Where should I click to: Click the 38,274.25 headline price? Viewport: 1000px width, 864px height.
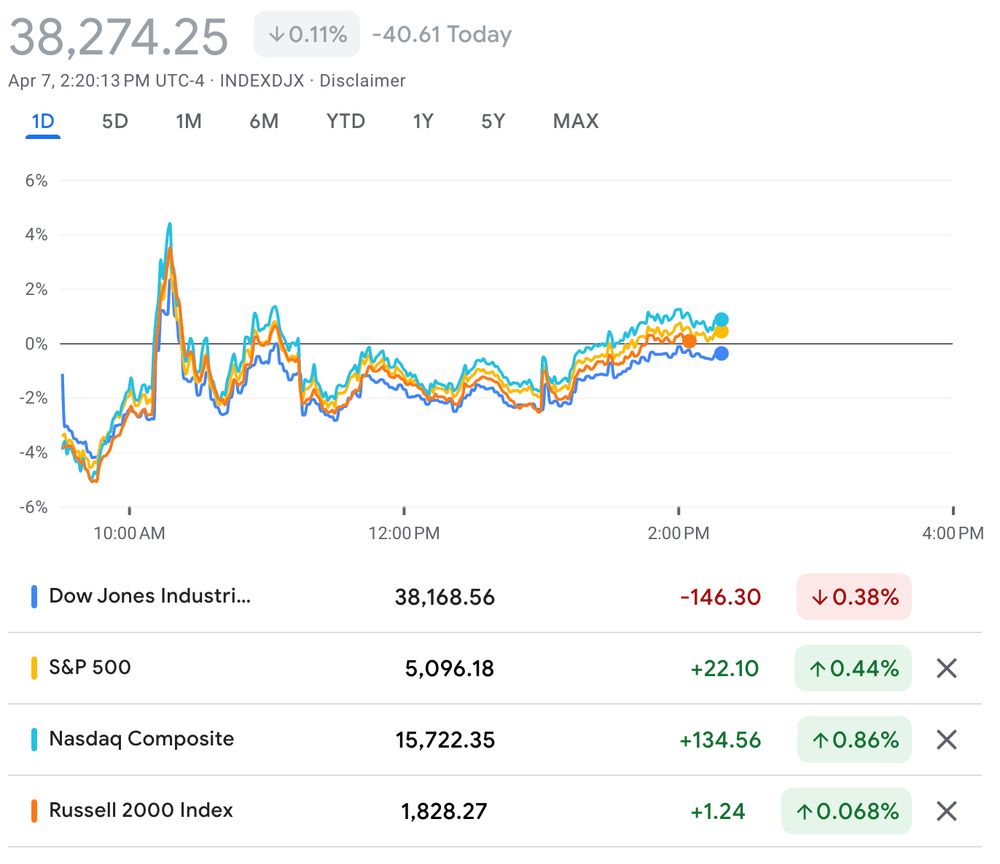point(119,37)
